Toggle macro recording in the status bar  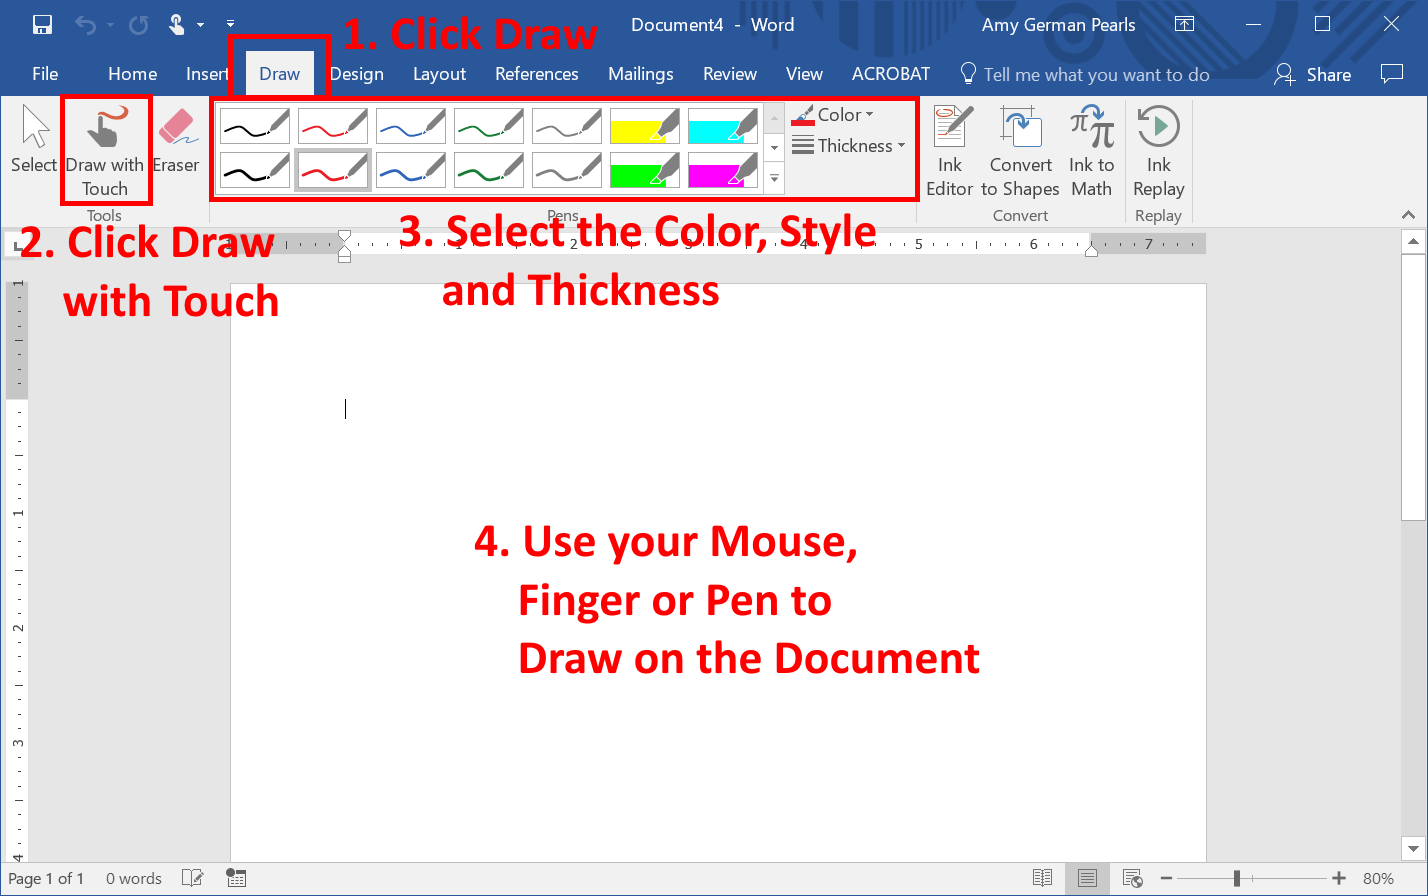pos(236,877)
